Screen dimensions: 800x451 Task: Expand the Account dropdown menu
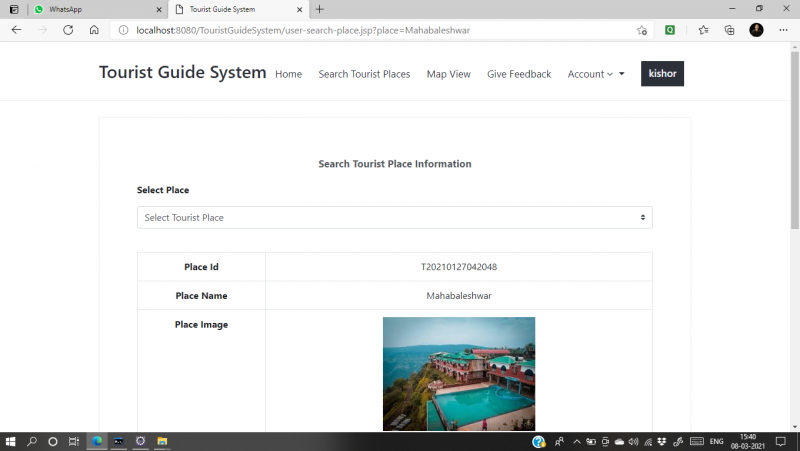pyautogui.click(x=596, y=74)
